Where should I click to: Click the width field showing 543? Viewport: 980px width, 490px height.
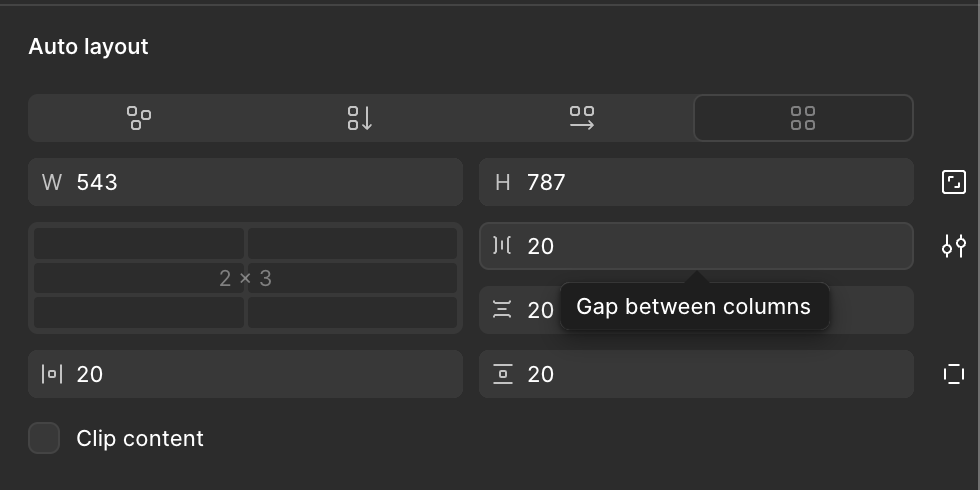[246, 182]
